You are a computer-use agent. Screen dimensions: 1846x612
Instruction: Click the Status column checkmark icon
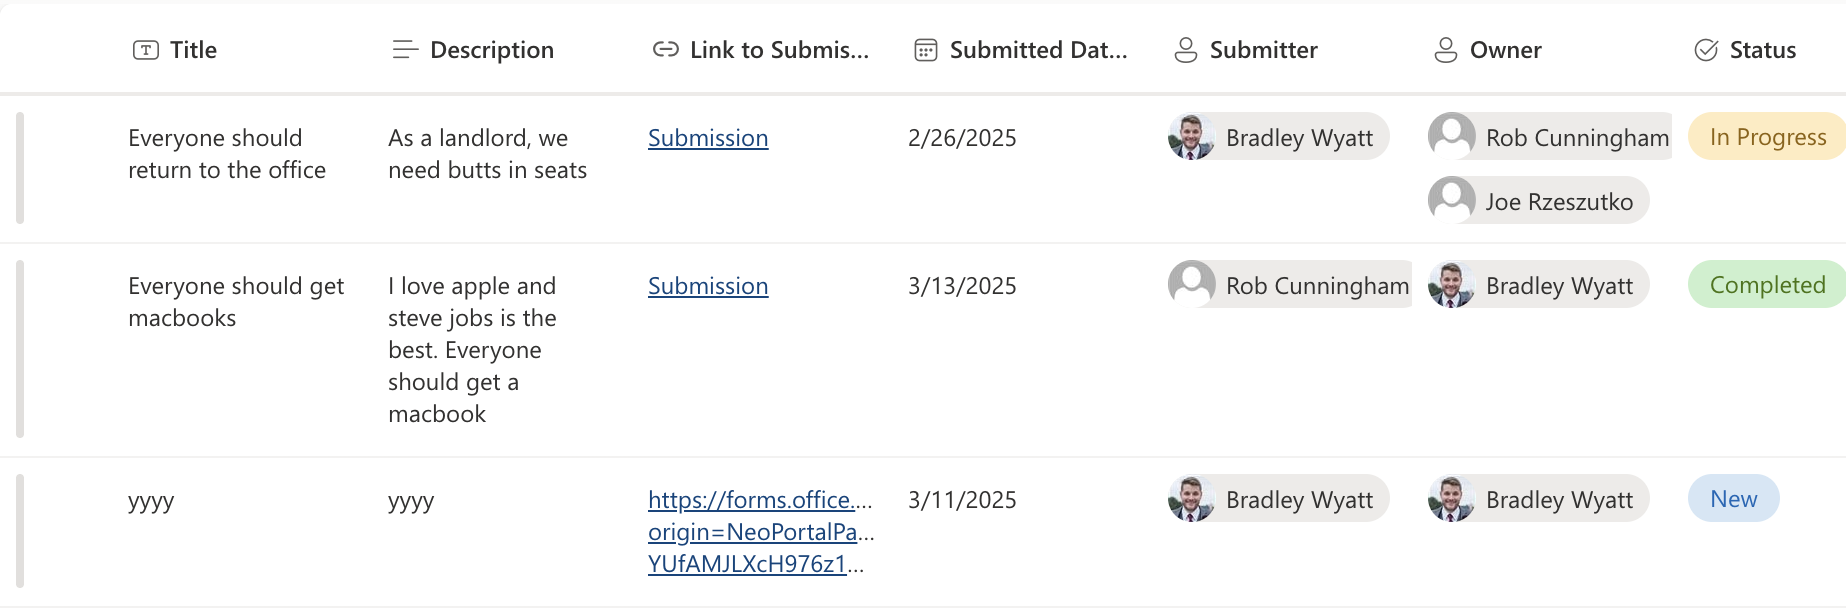coord(1706,50)
